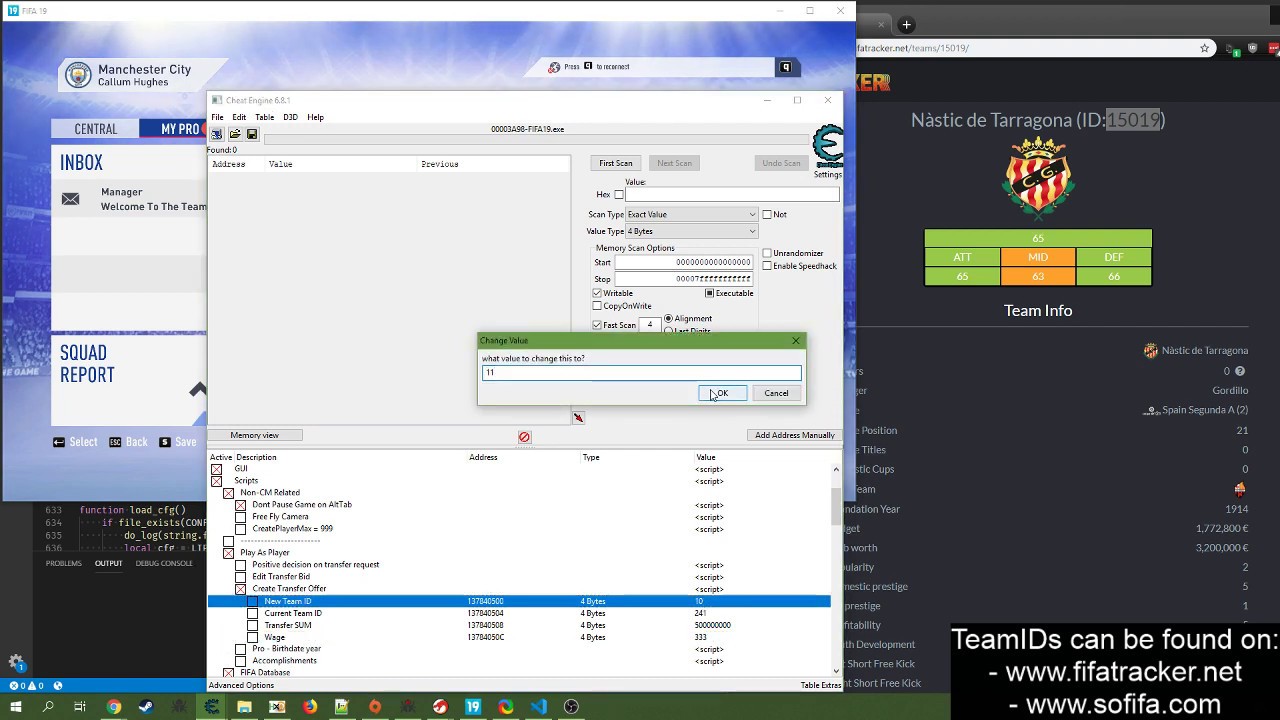Image resolution: width=1280 pixels, height=720 pixels.
Task: Switch to Cheat Engine taskbar icon
Action: pyautogui.click(x=212, y=707)
